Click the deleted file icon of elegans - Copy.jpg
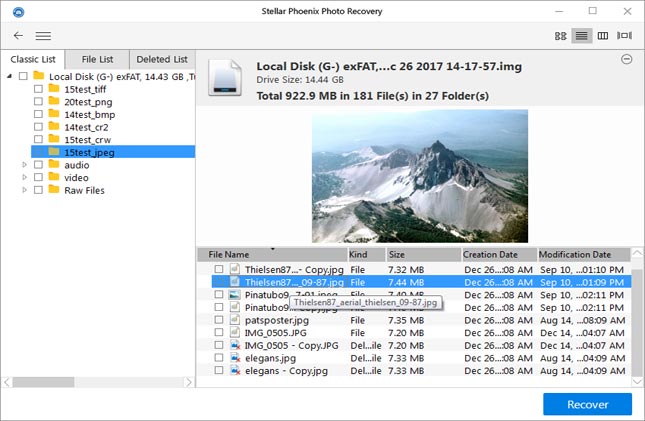Screen dimensions: 645x421 click(235, 370)
